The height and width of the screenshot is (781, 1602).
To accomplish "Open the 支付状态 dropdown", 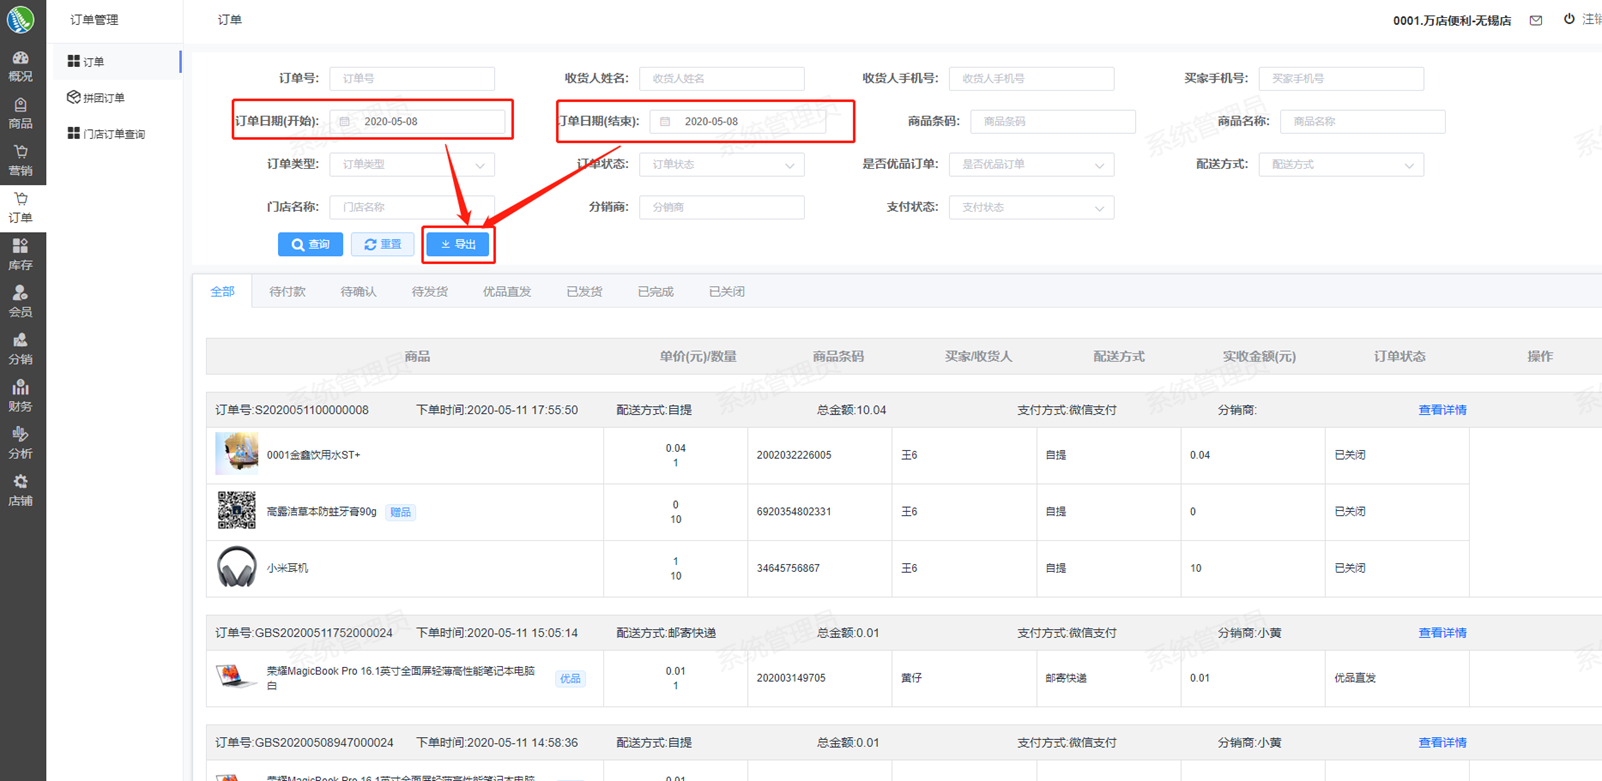I will tap(1031, 208).
